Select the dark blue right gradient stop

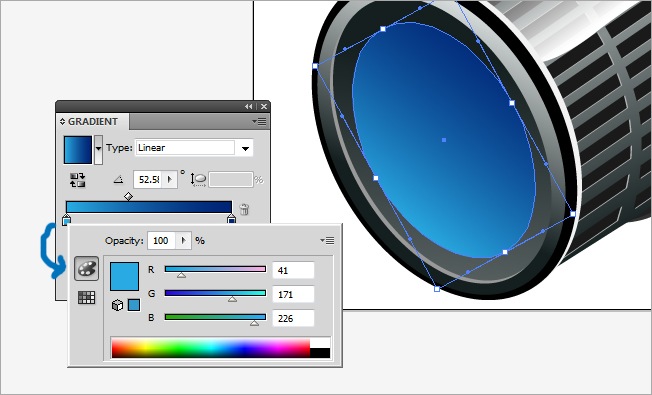[232, 219]
